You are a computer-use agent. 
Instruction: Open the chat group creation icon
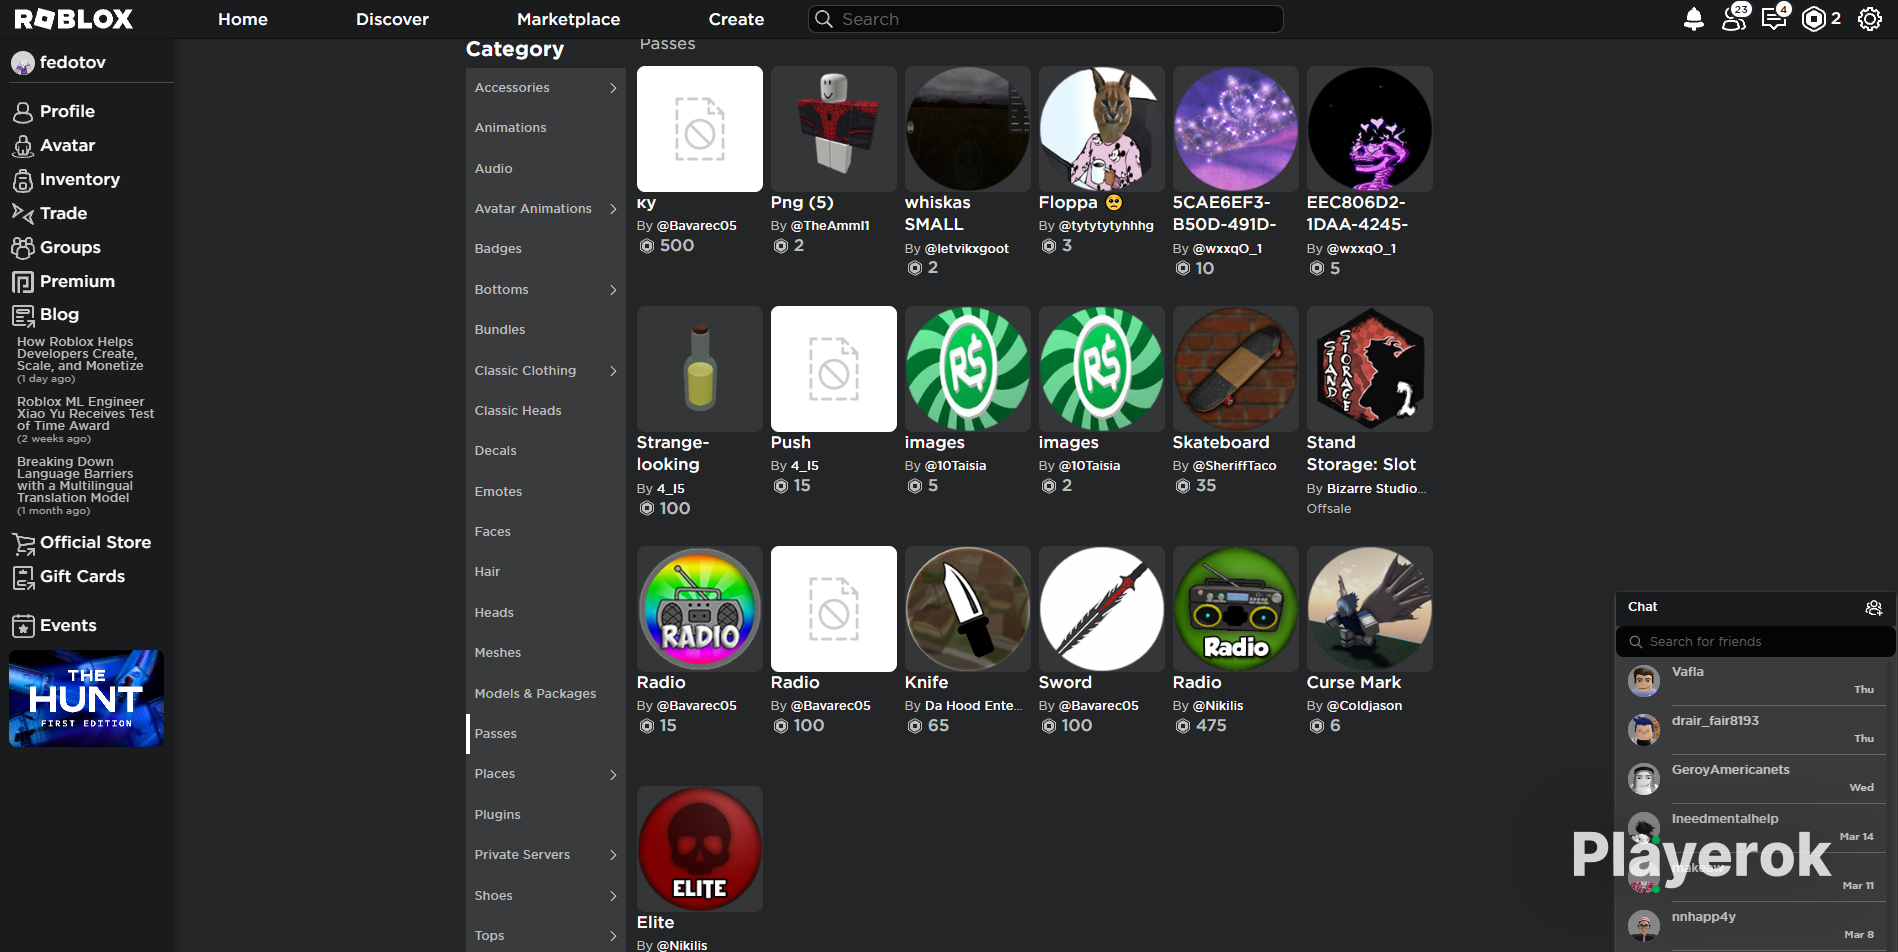coord(1874,608)
